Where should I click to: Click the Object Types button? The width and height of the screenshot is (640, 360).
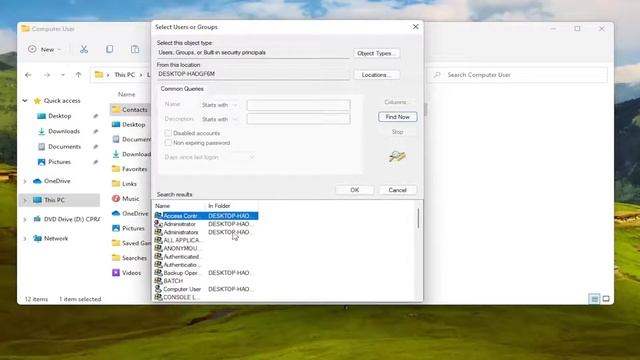pos(376,53)
